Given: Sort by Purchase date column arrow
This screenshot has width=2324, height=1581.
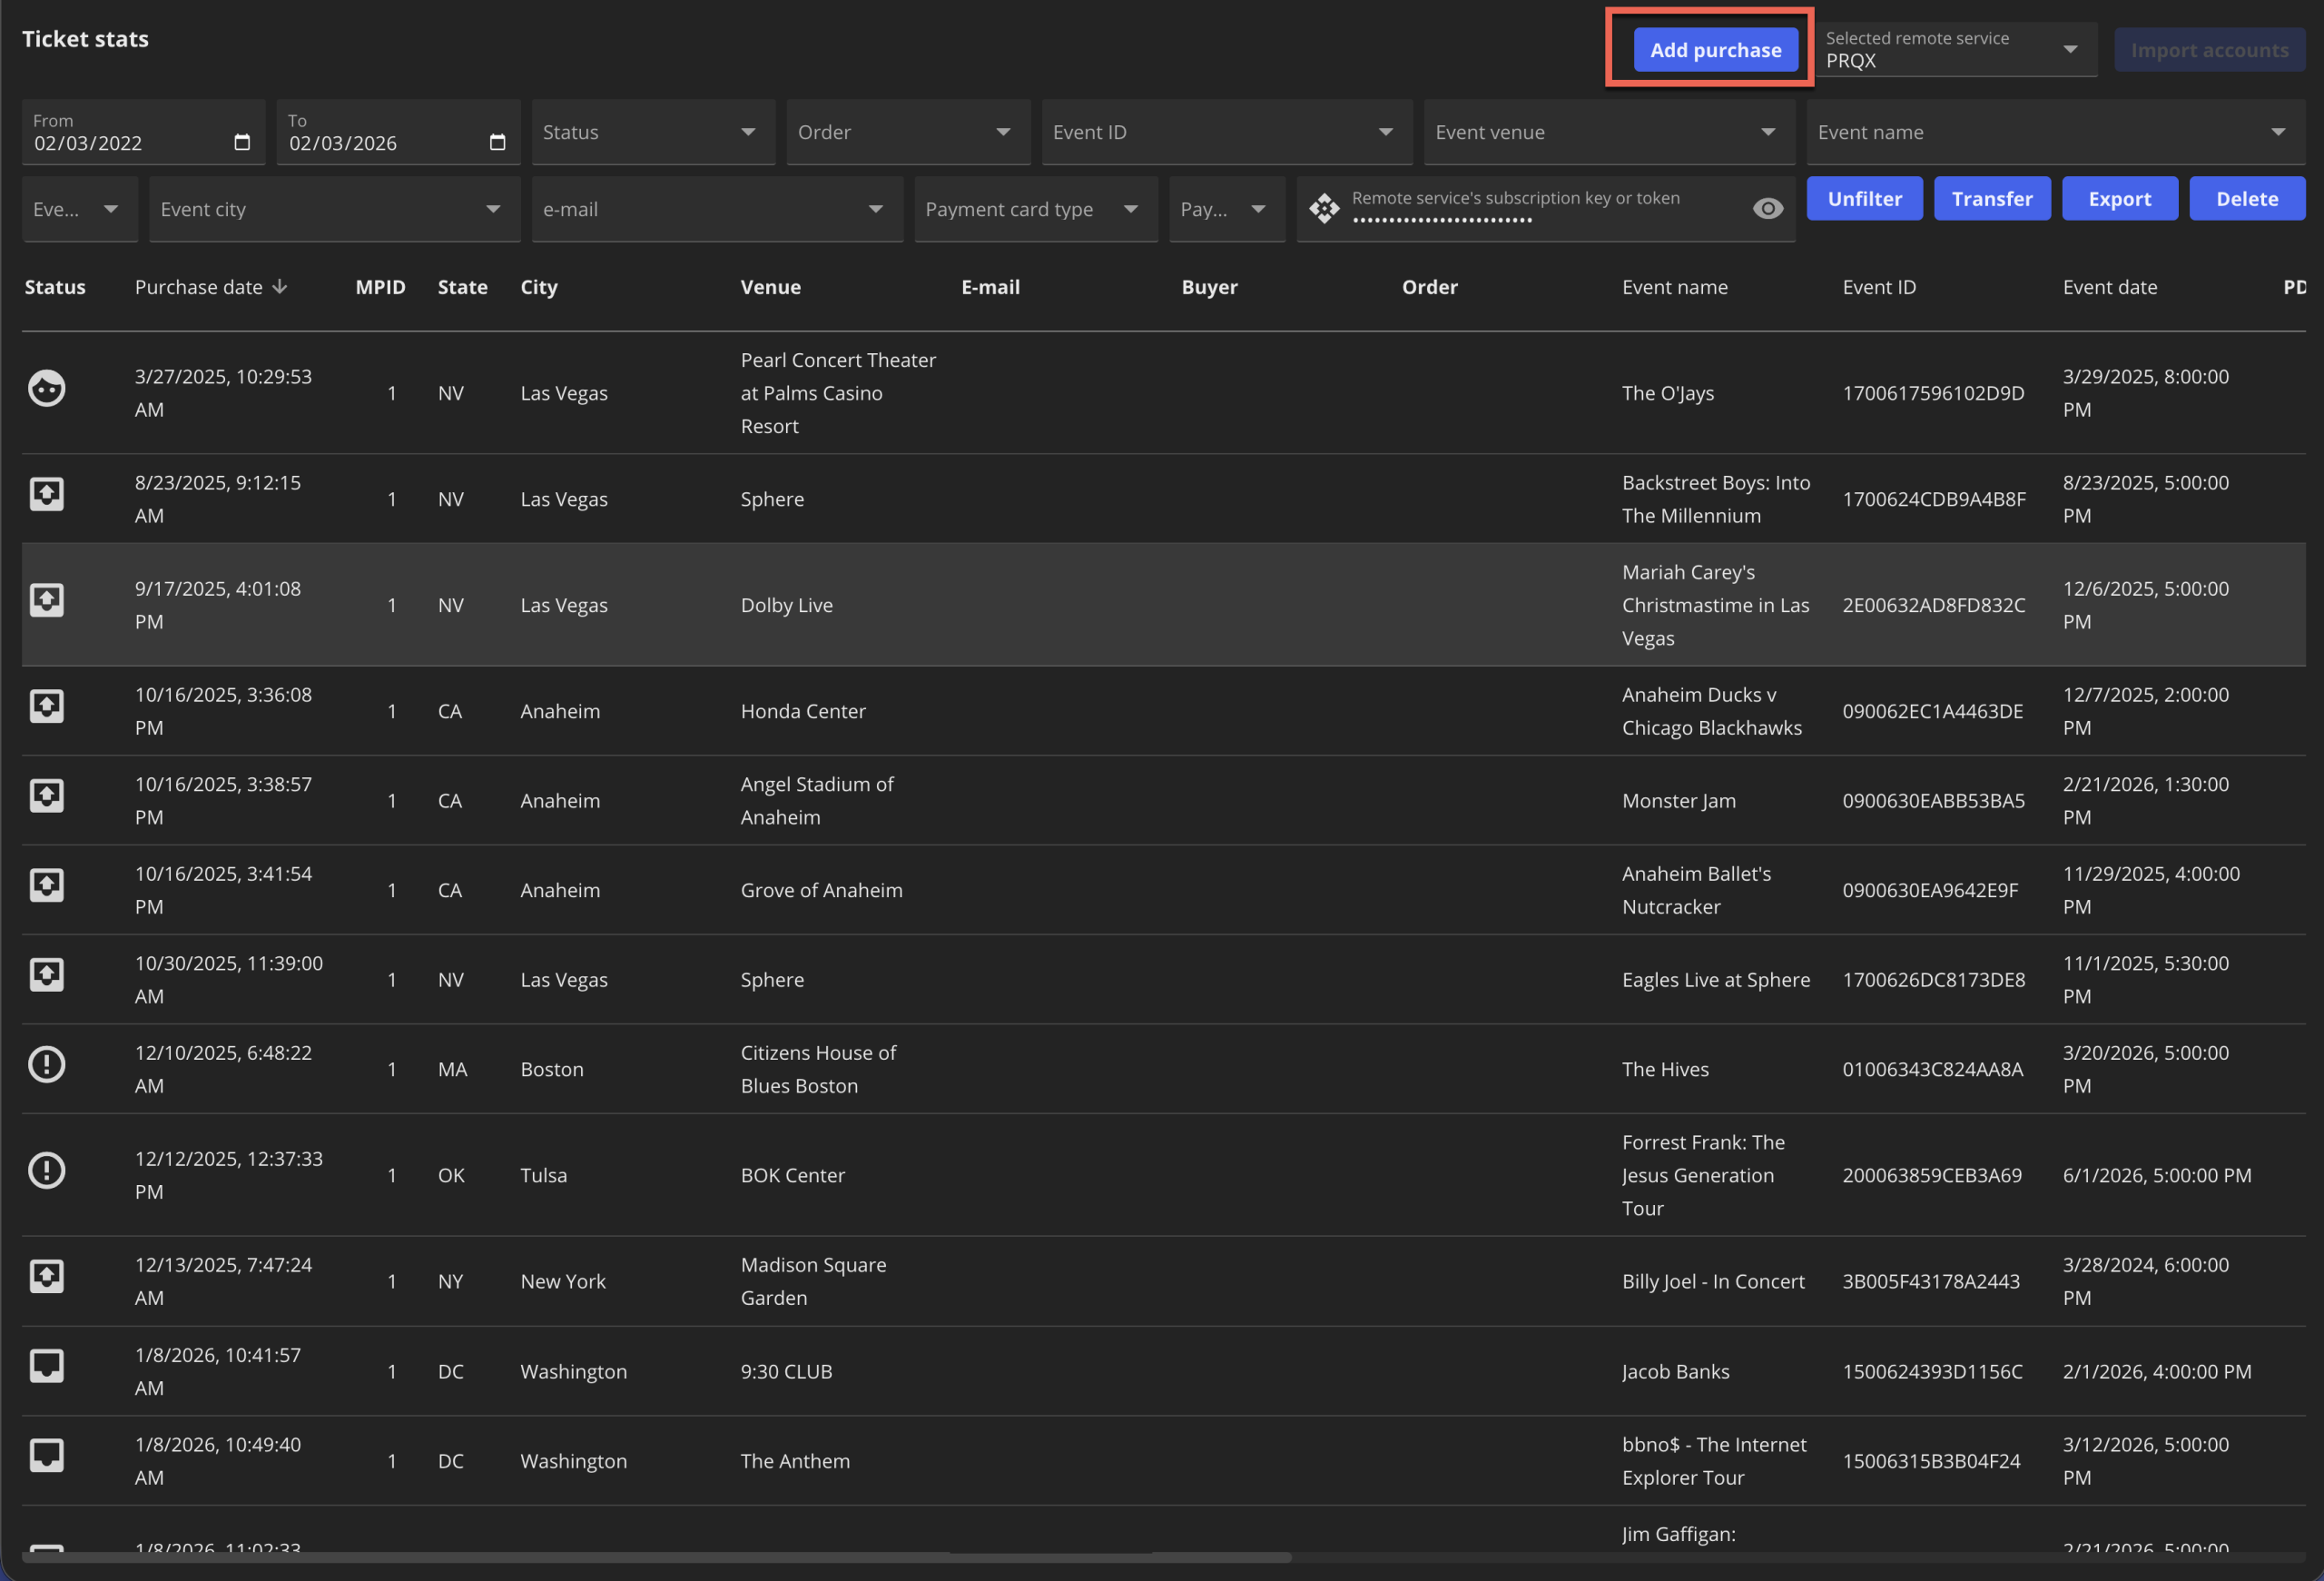Looking at the screenshot, I should click(x=280, y=287).
